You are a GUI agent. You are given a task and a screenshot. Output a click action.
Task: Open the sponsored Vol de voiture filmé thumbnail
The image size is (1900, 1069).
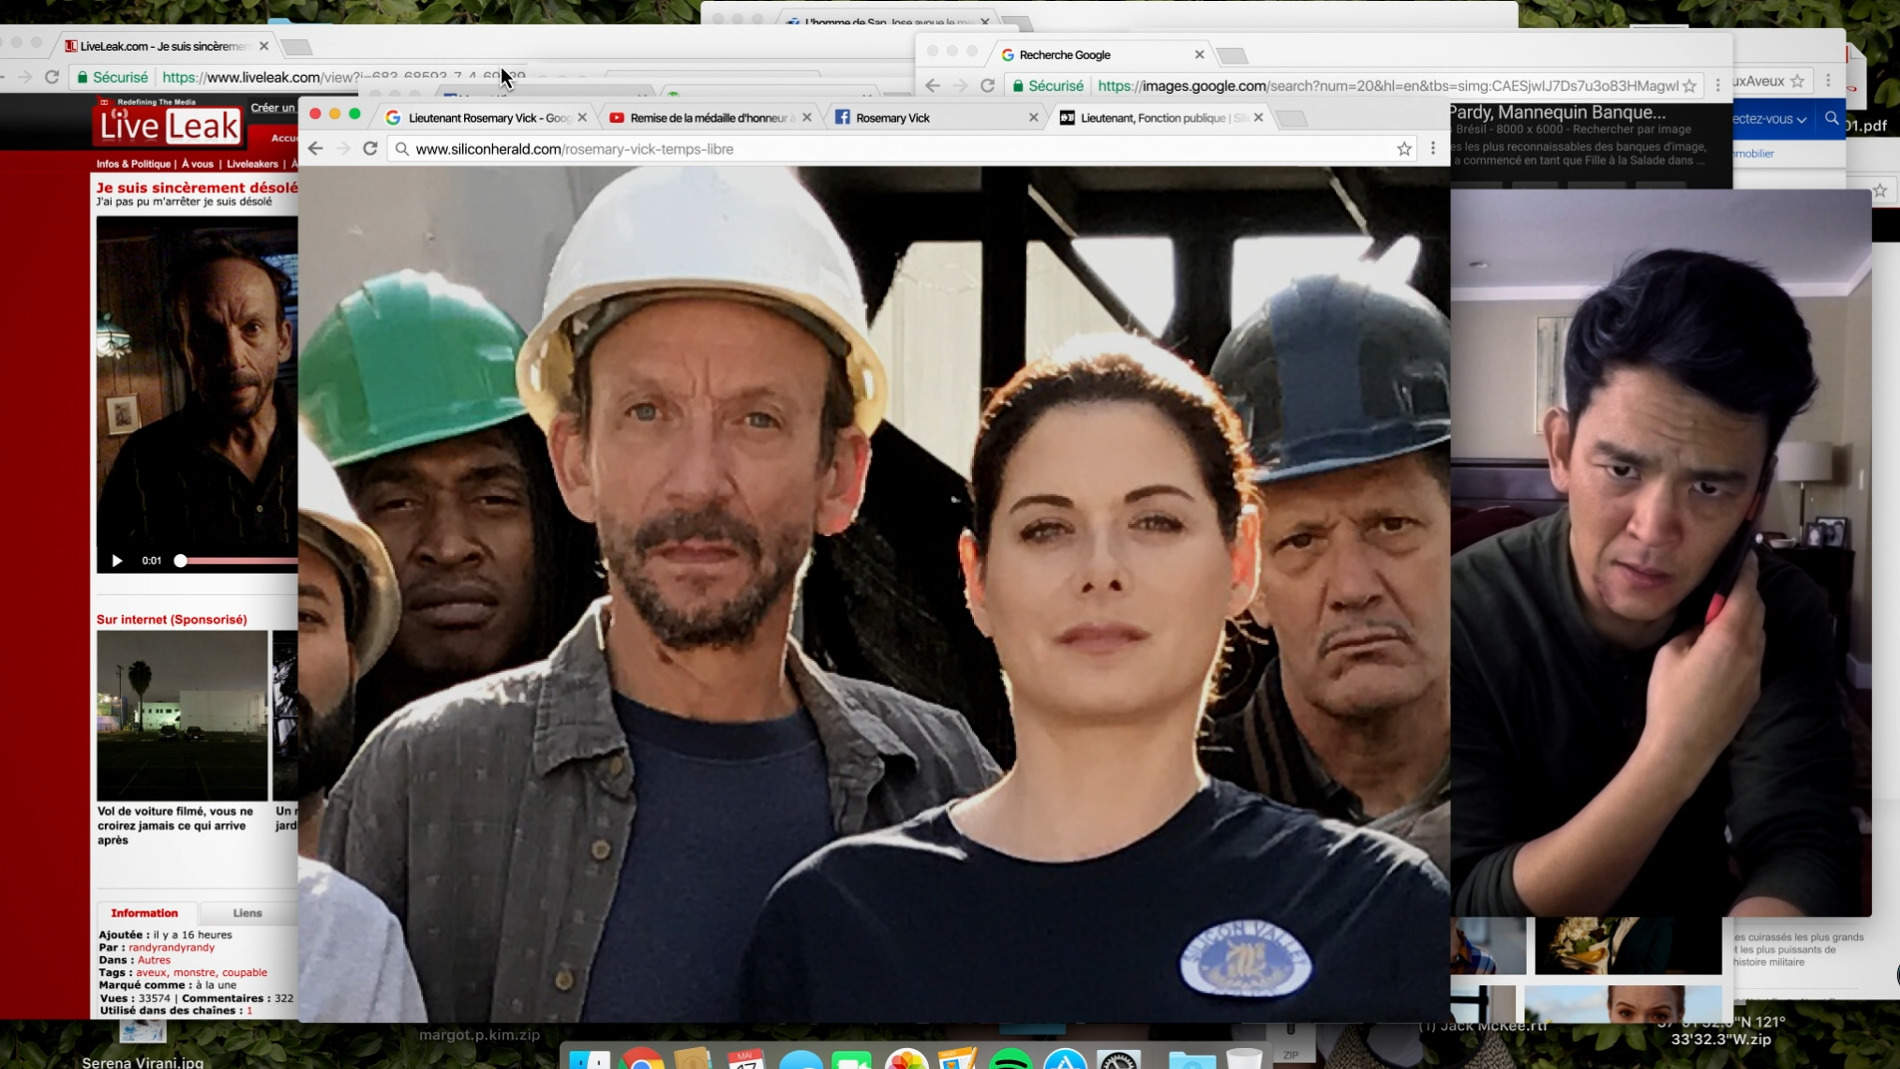tap(182, 715)
